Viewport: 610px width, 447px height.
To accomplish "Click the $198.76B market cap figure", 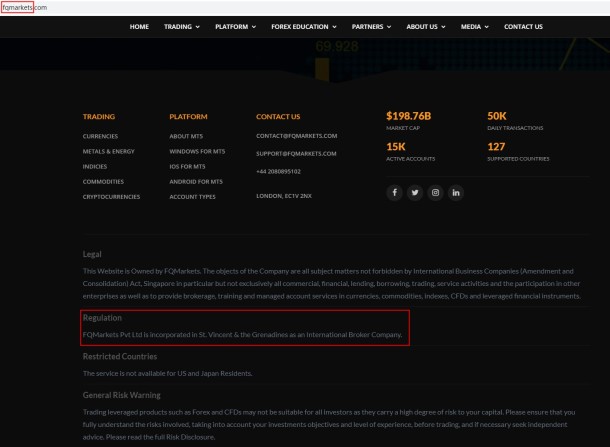I will click(408, 116).
